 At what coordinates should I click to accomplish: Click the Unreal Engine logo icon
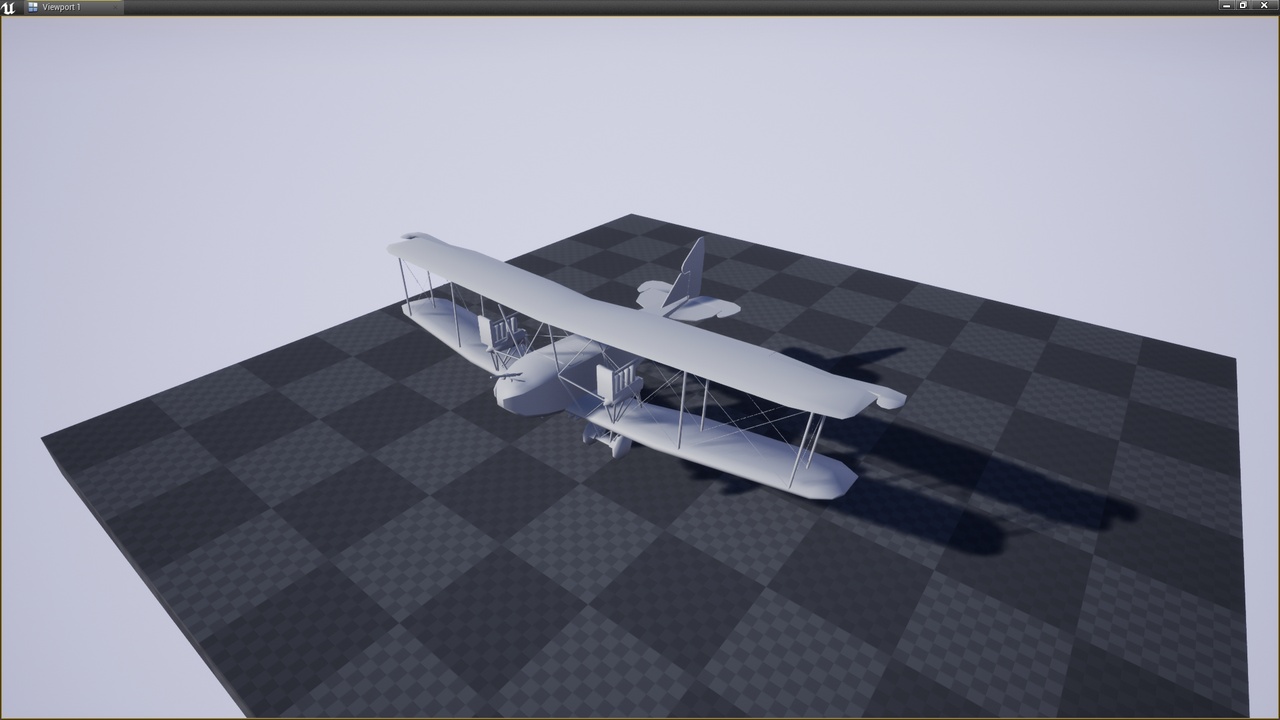point(9,7)
